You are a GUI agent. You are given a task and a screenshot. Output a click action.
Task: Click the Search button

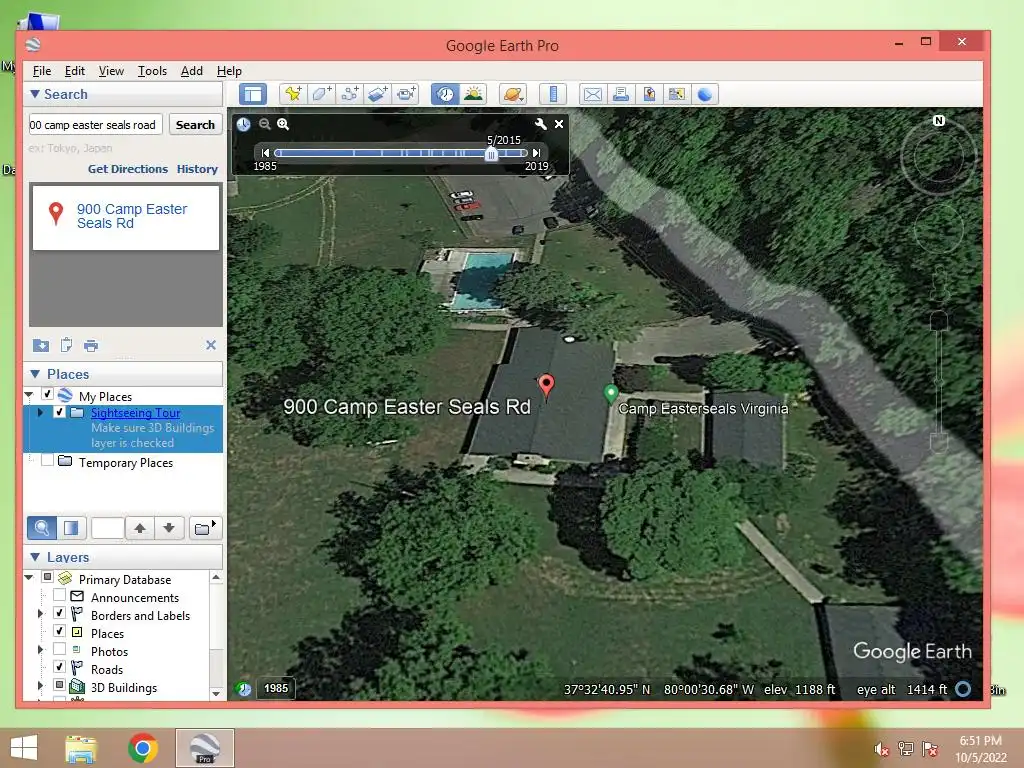tap(195, 125)
